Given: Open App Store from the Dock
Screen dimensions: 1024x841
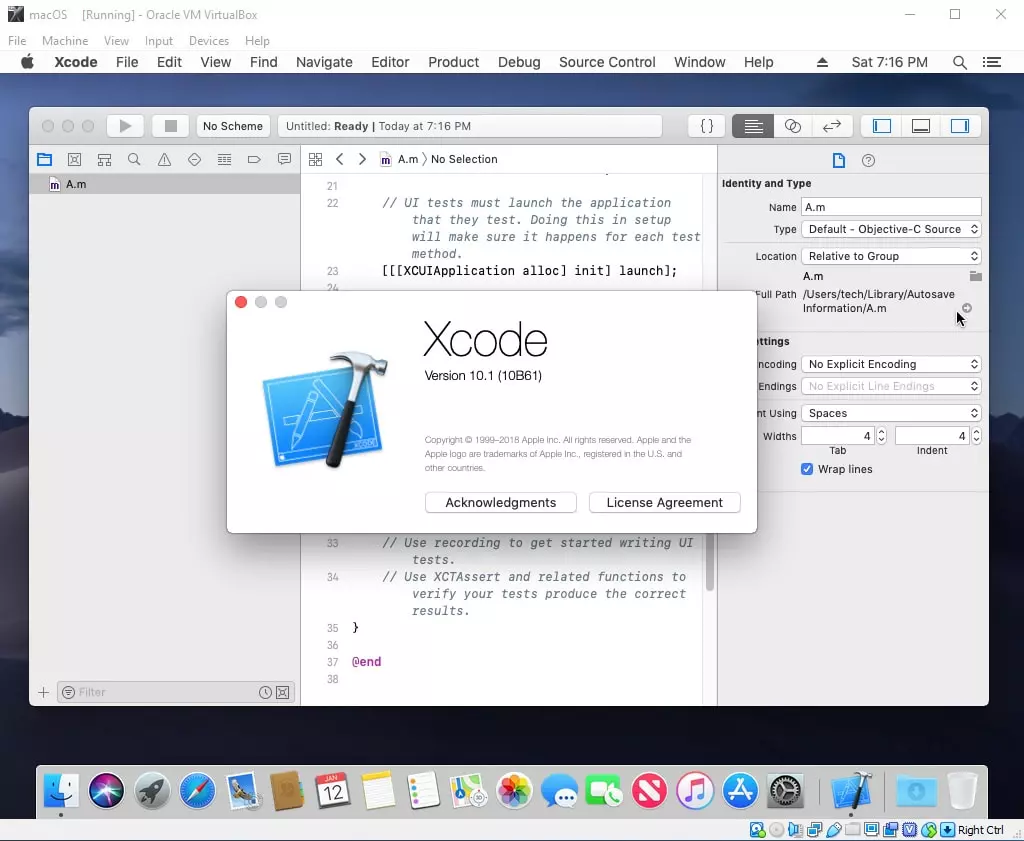Looking at the screenshot, I should pyautogui.click(x=739, y=790).
